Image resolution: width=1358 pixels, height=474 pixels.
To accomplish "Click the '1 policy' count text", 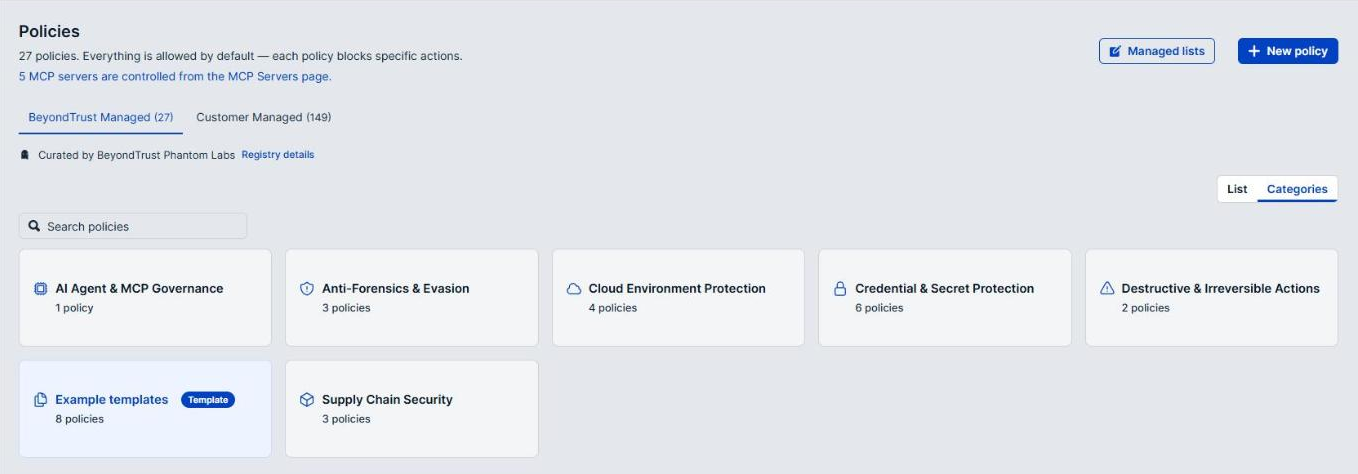I will (74, 308).
